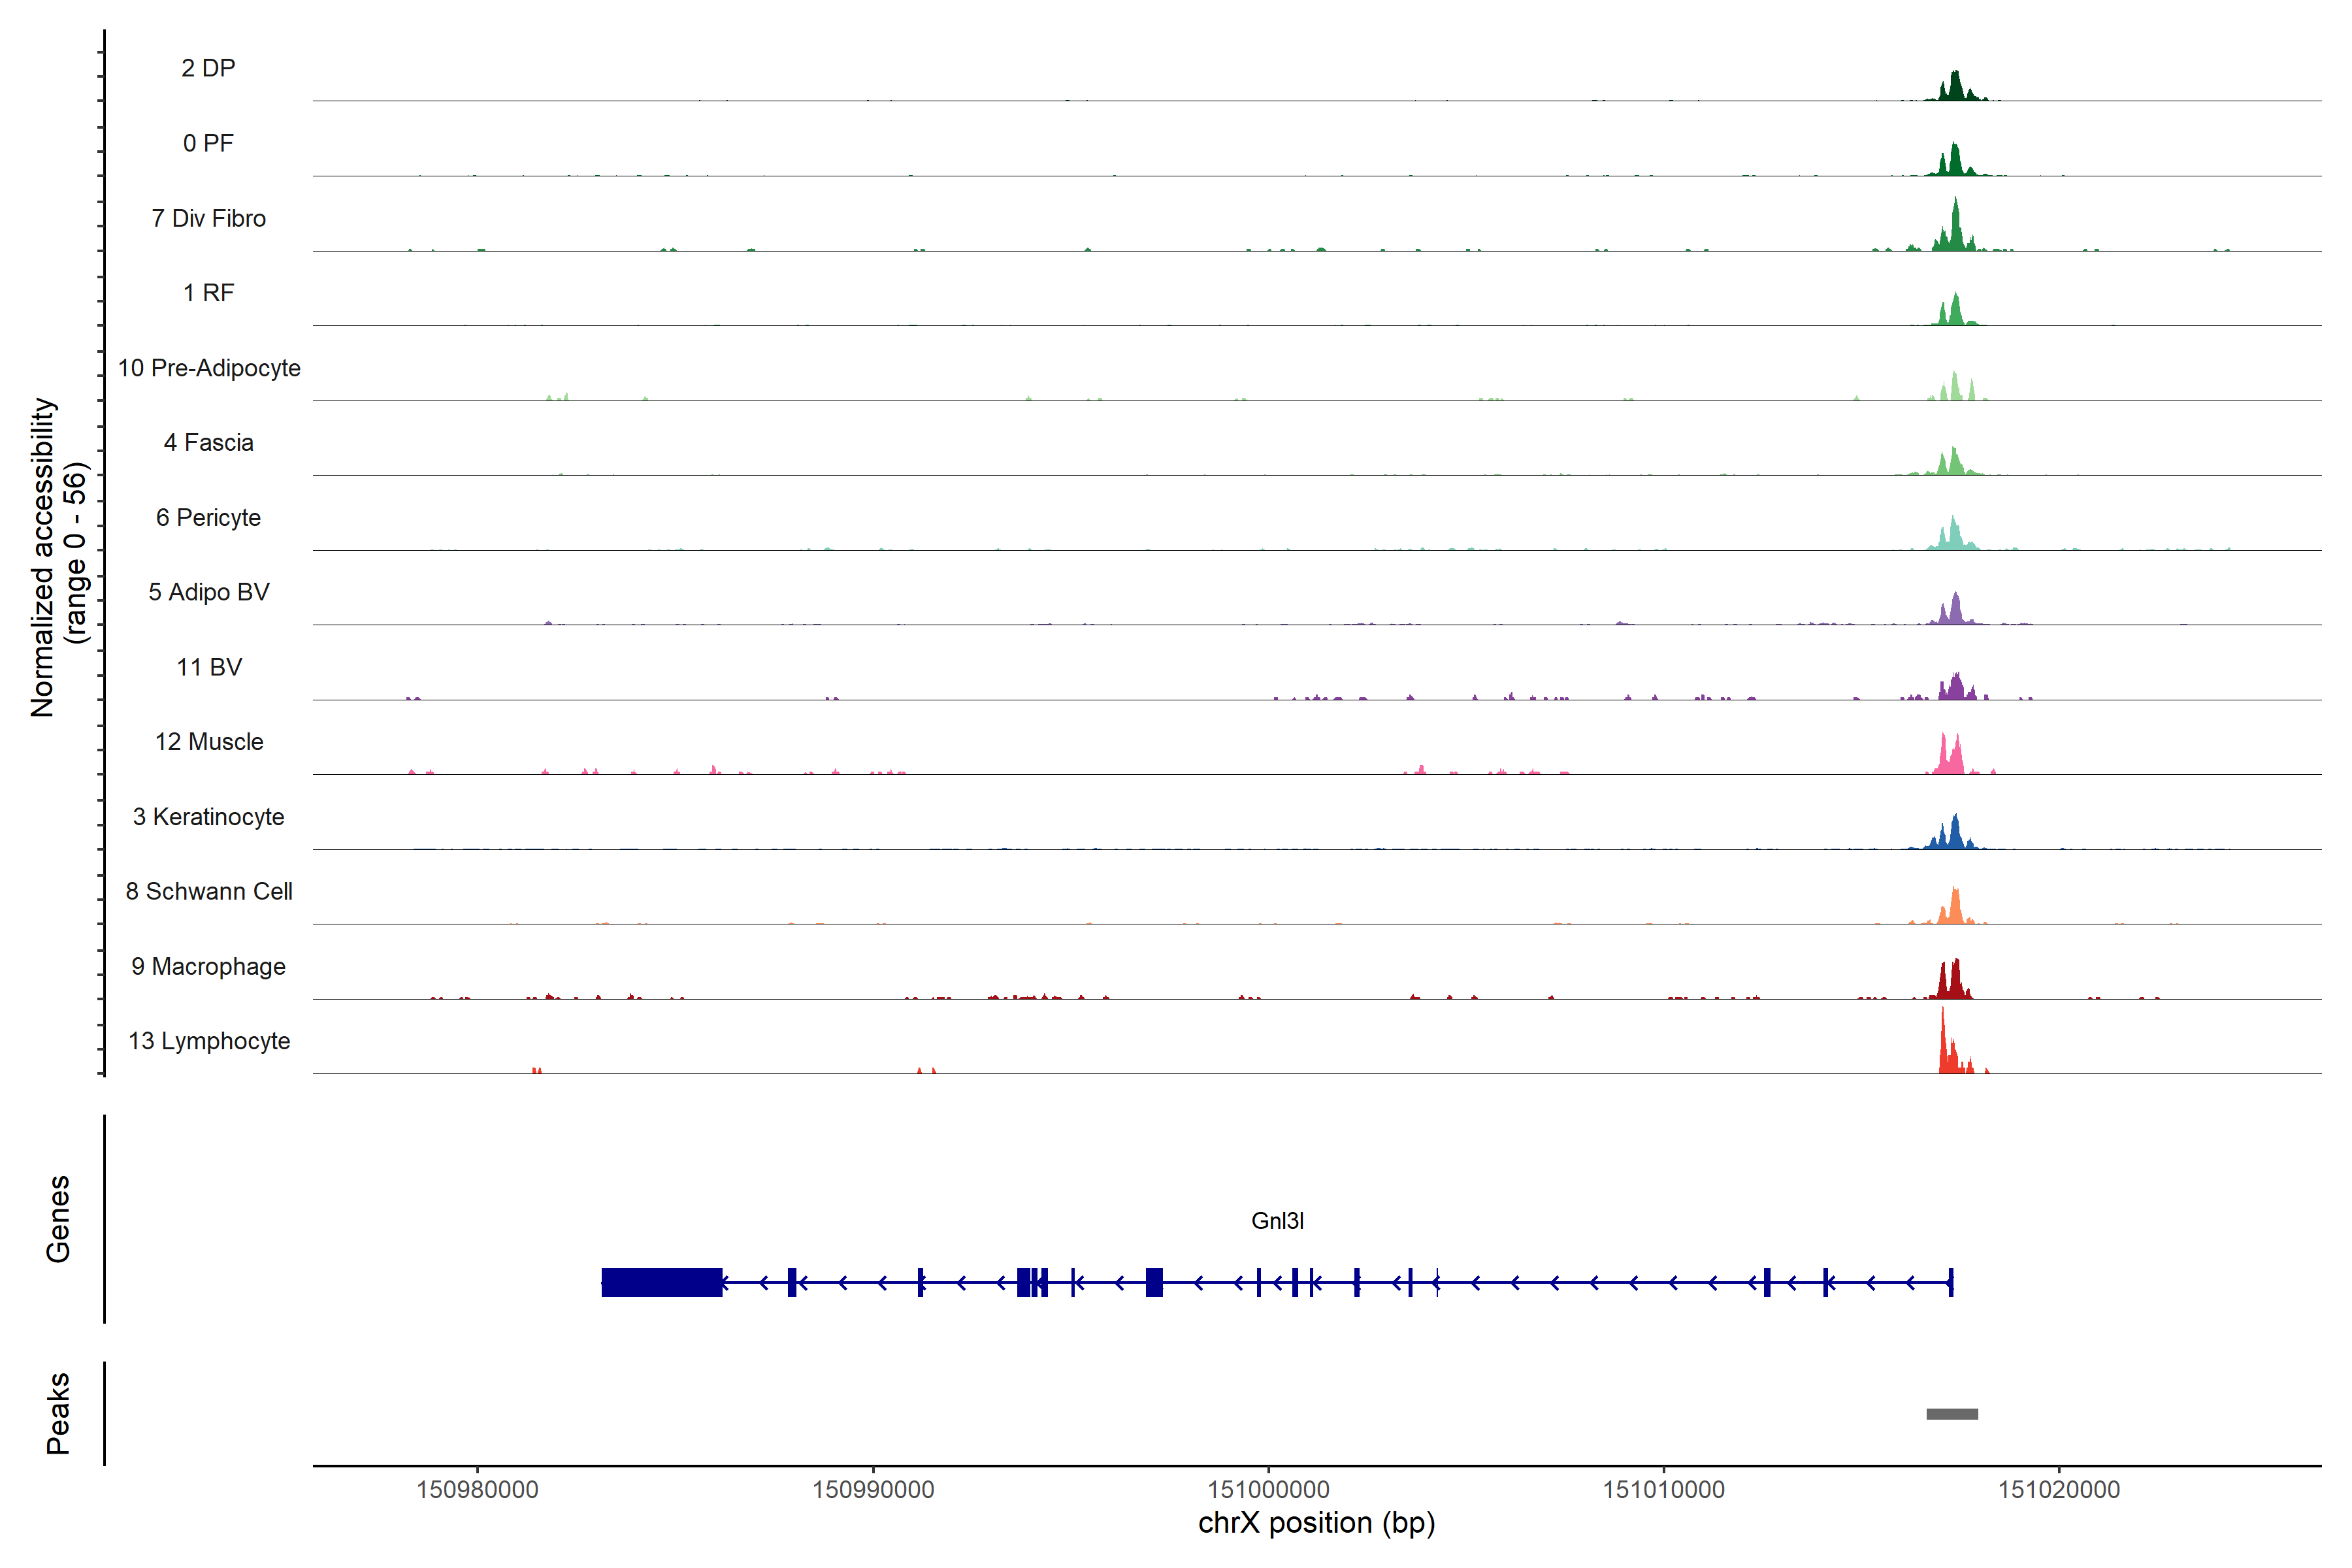Image resolution: width=2352 pixels, height=1568 pixels.
Task: Click the chrX position axis title
Action: point(1316,1523)
